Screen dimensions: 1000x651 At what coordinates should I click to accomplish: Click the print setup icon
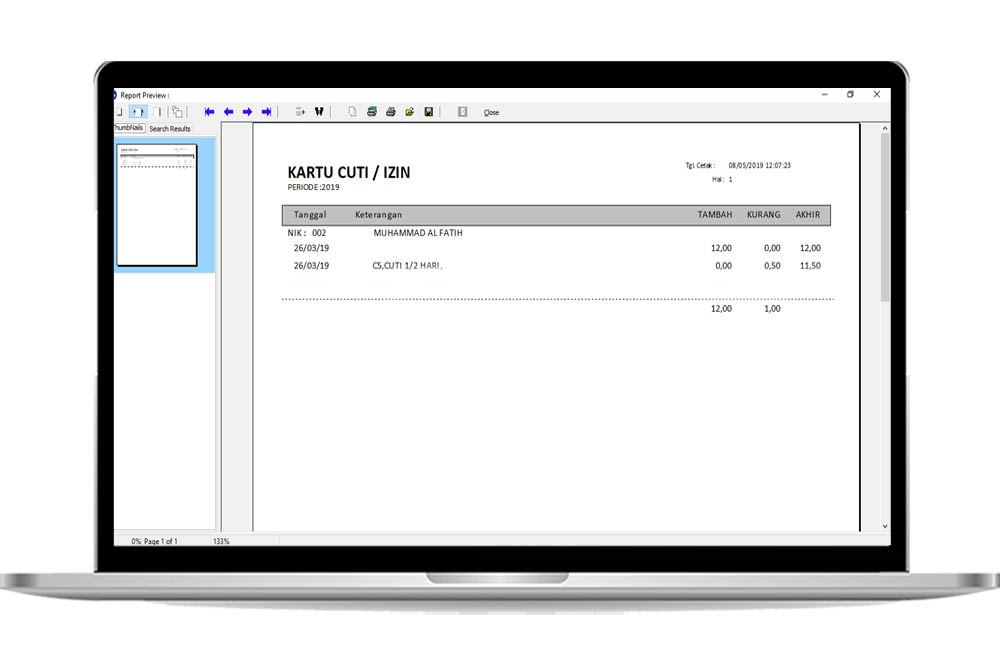[372, 112]
